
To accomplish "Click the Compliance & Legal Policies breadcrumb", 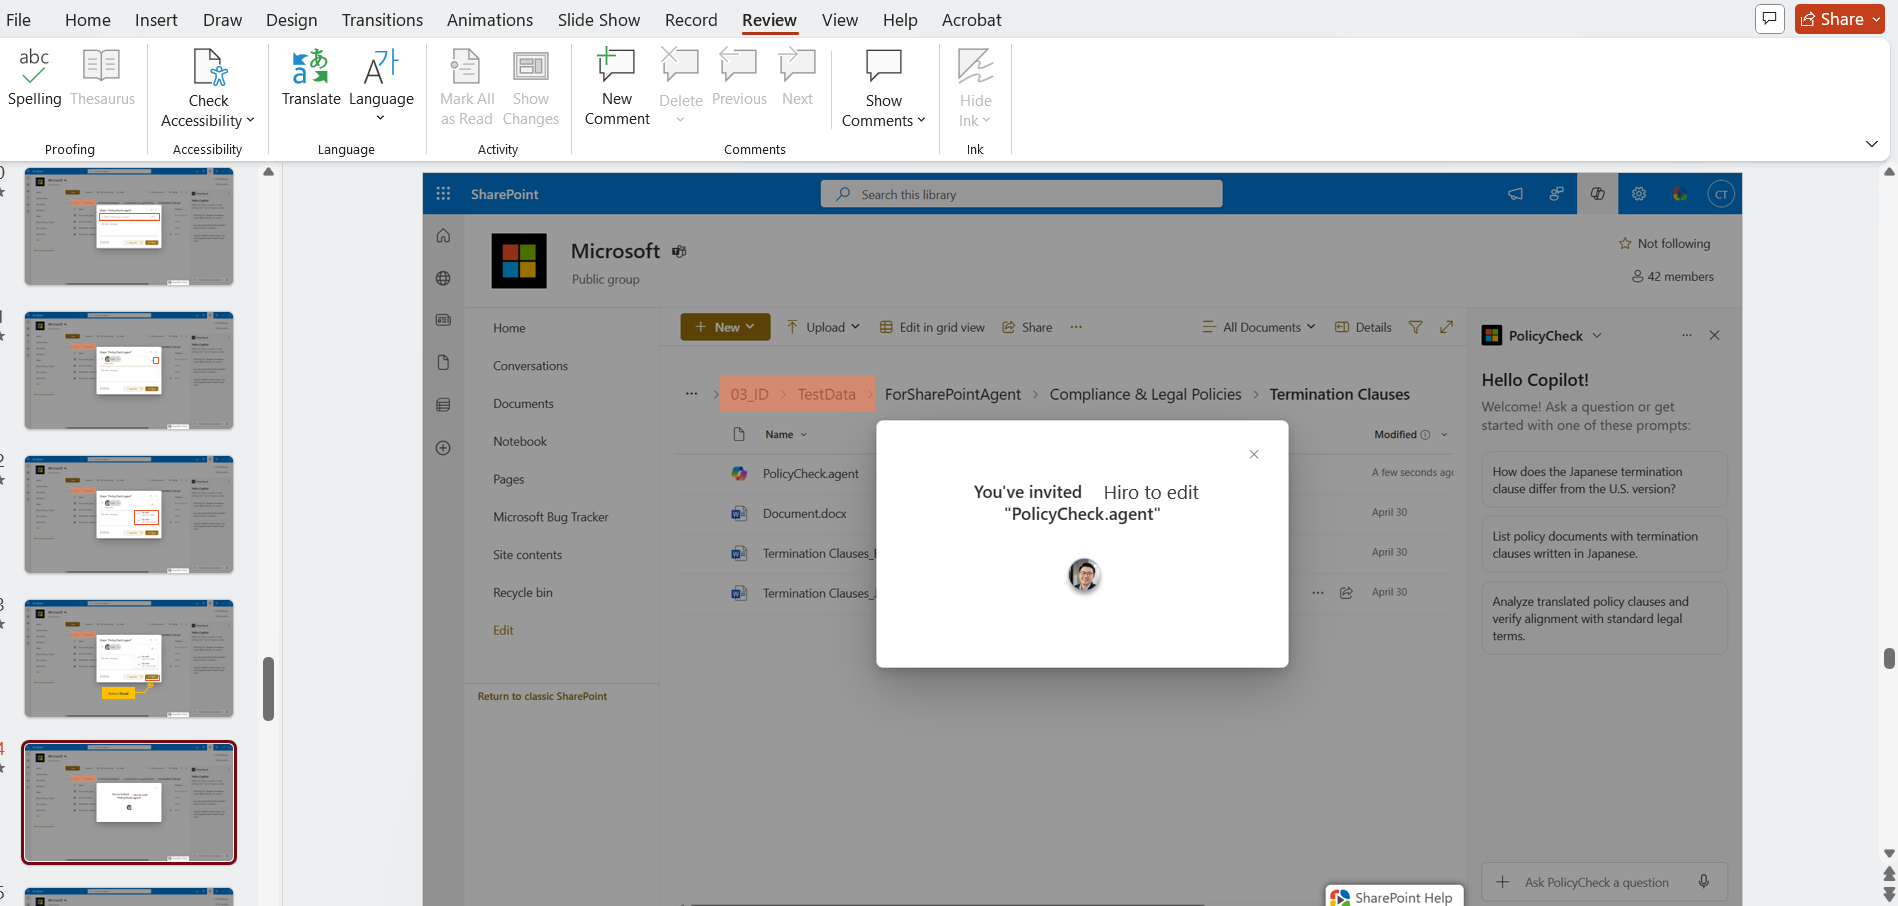I will (1145, 394).
